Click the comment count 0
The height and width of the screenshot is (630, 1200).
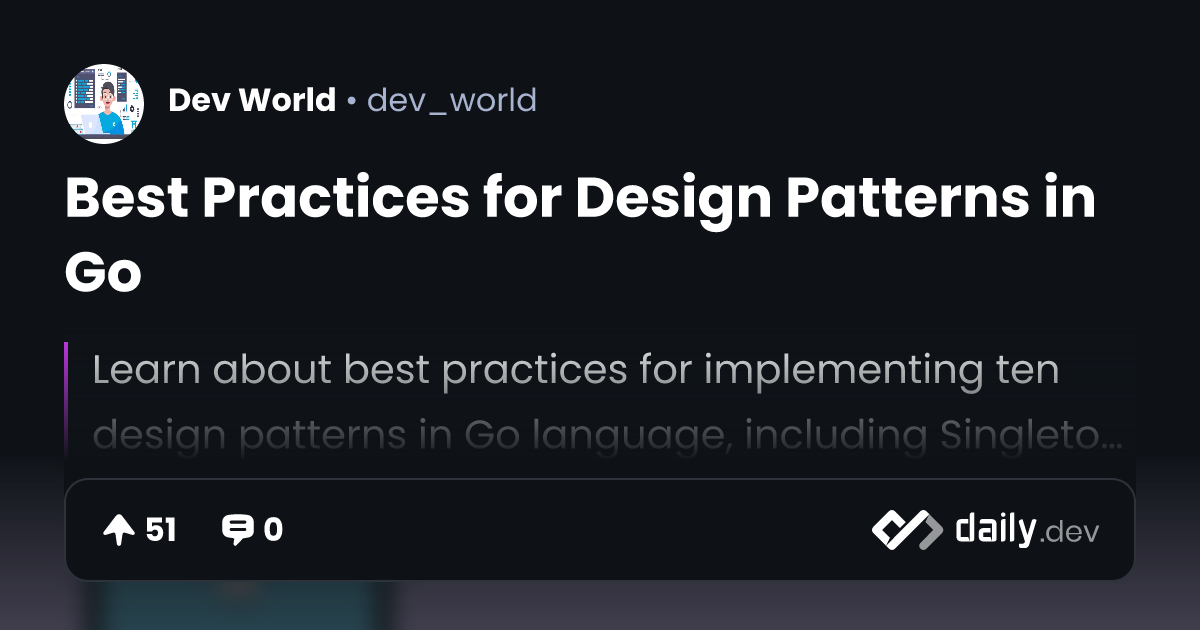point(273,530)
